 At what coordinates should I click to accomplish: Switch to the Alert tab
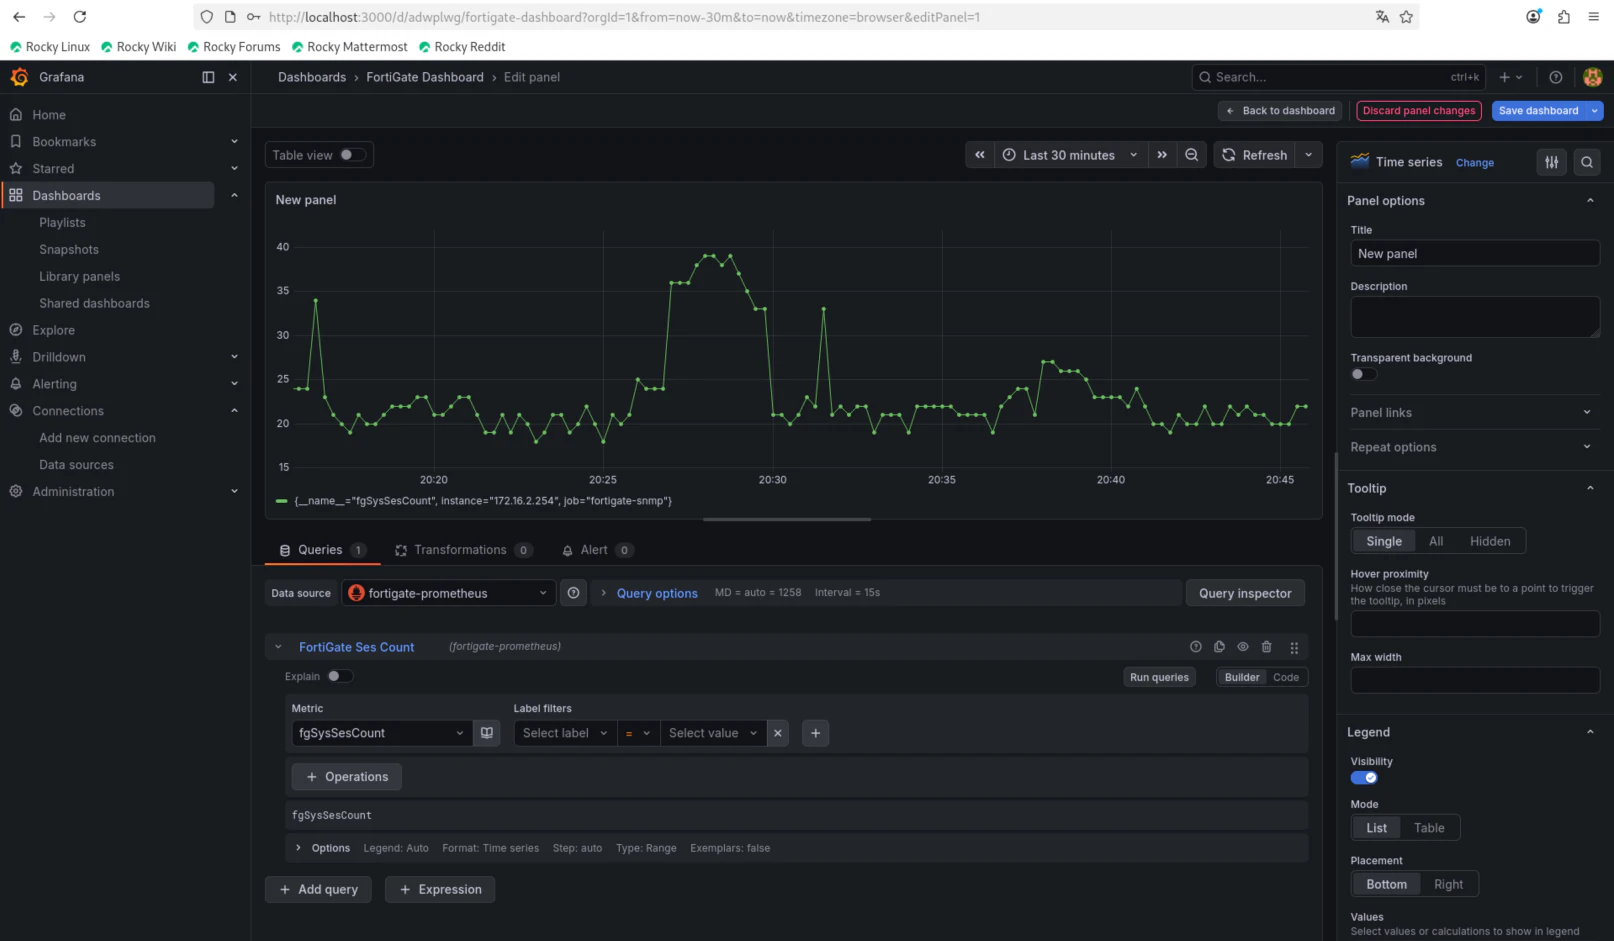click(x=596, y=550)
